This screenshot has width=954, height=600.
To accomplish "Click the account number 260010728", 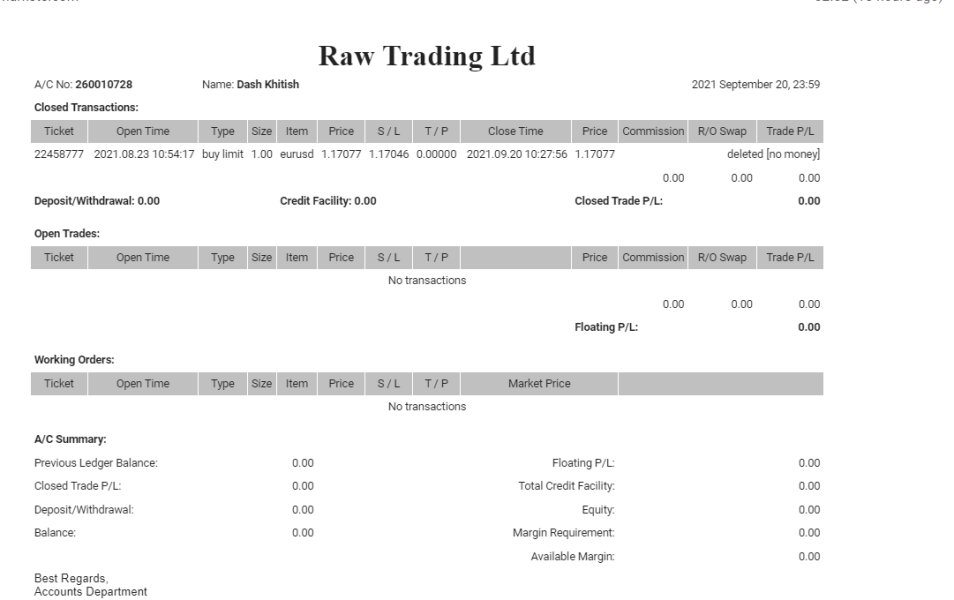I will (103, 84).
